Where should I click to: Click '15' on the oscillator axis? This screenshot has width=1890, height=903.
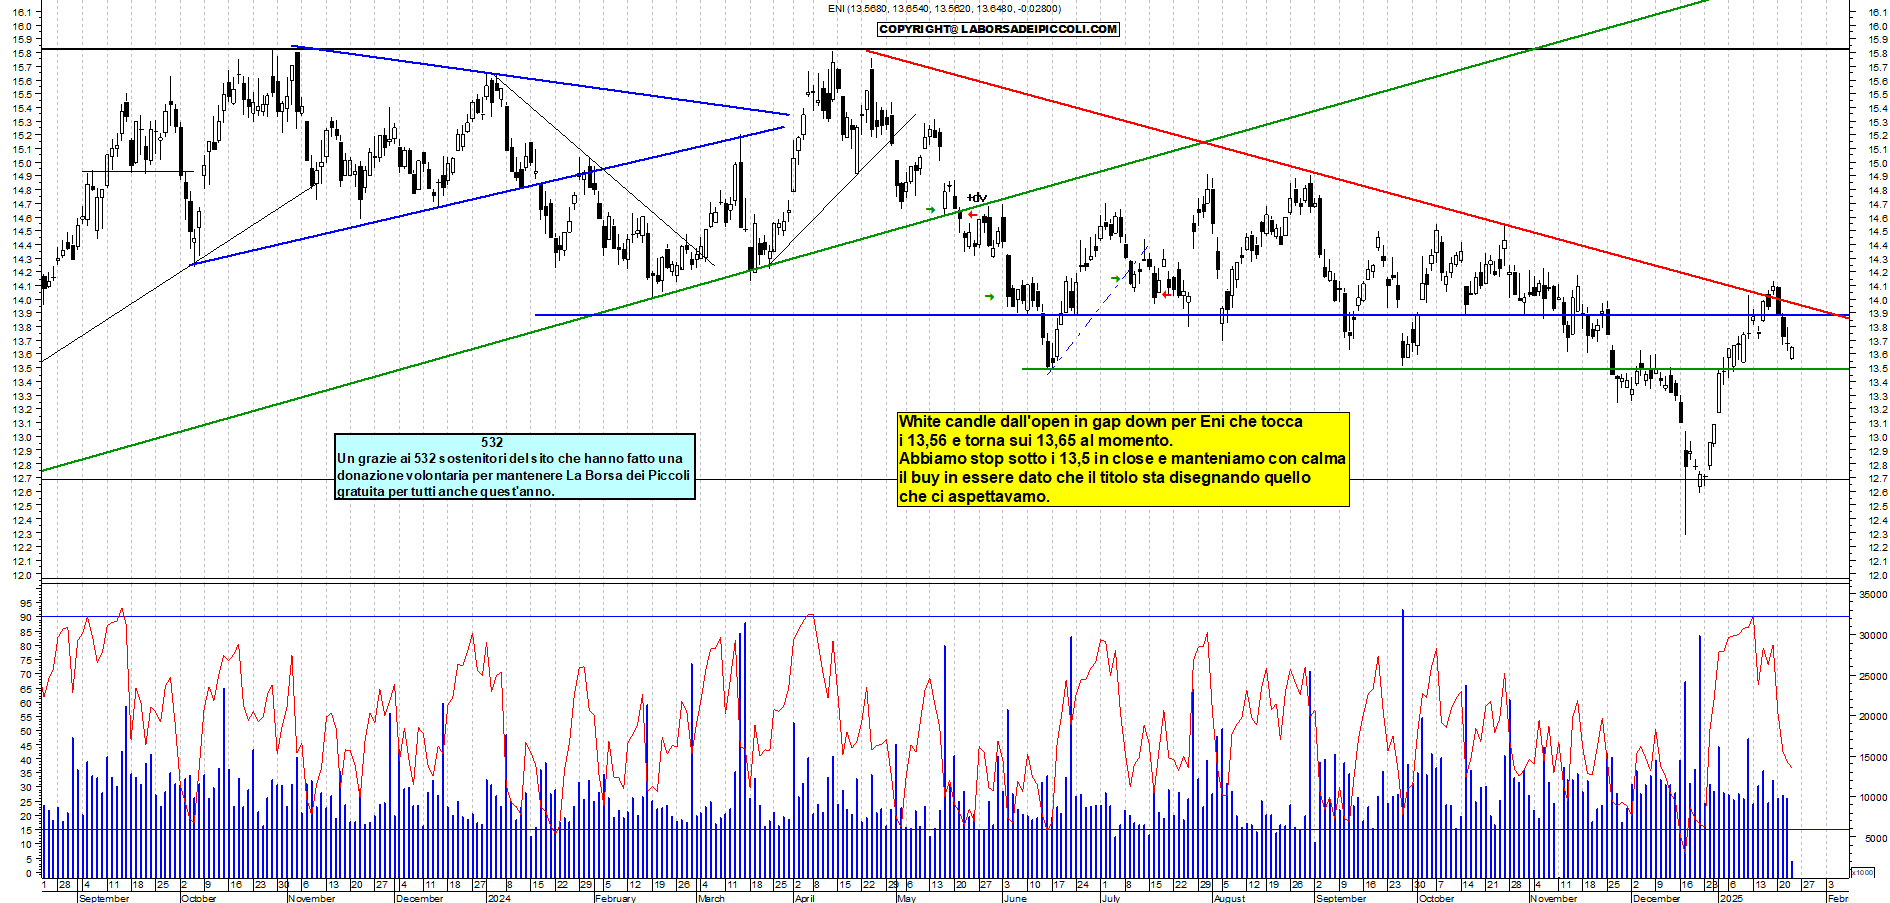[x=25, y=830]
